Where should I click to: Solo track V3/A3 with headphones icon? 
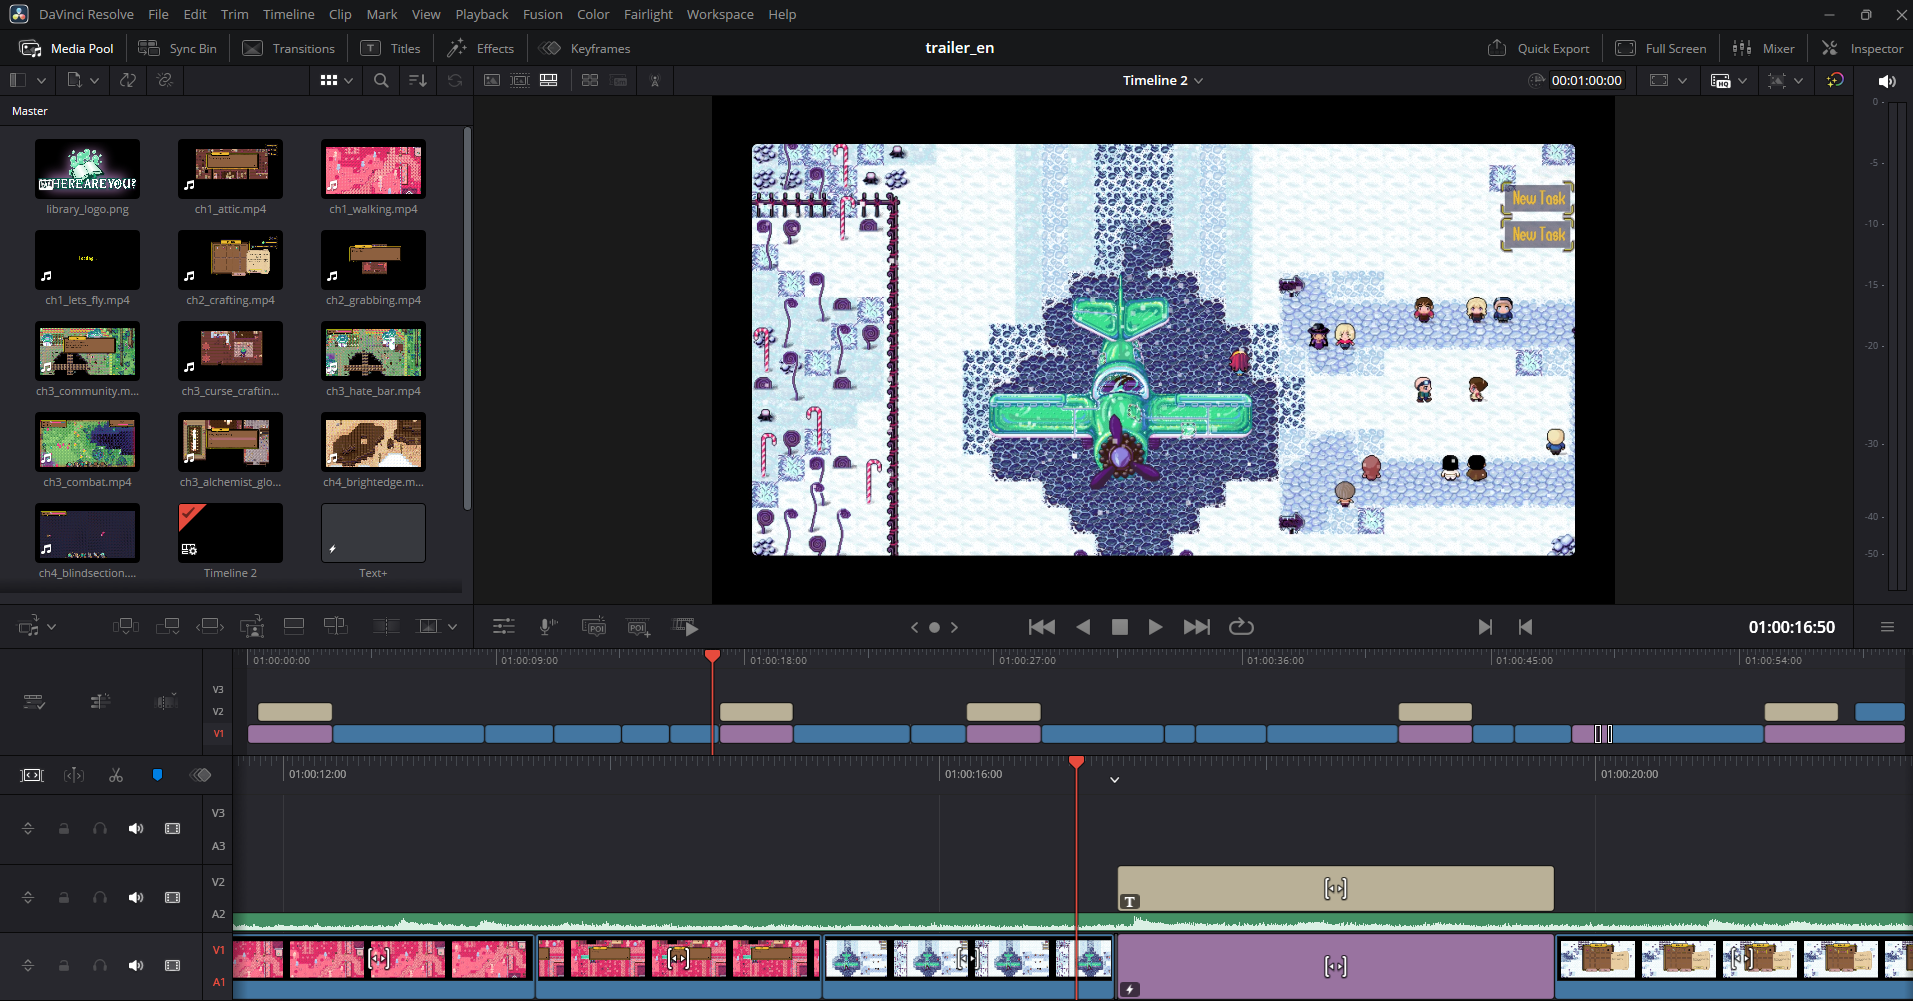coord(100,829)
